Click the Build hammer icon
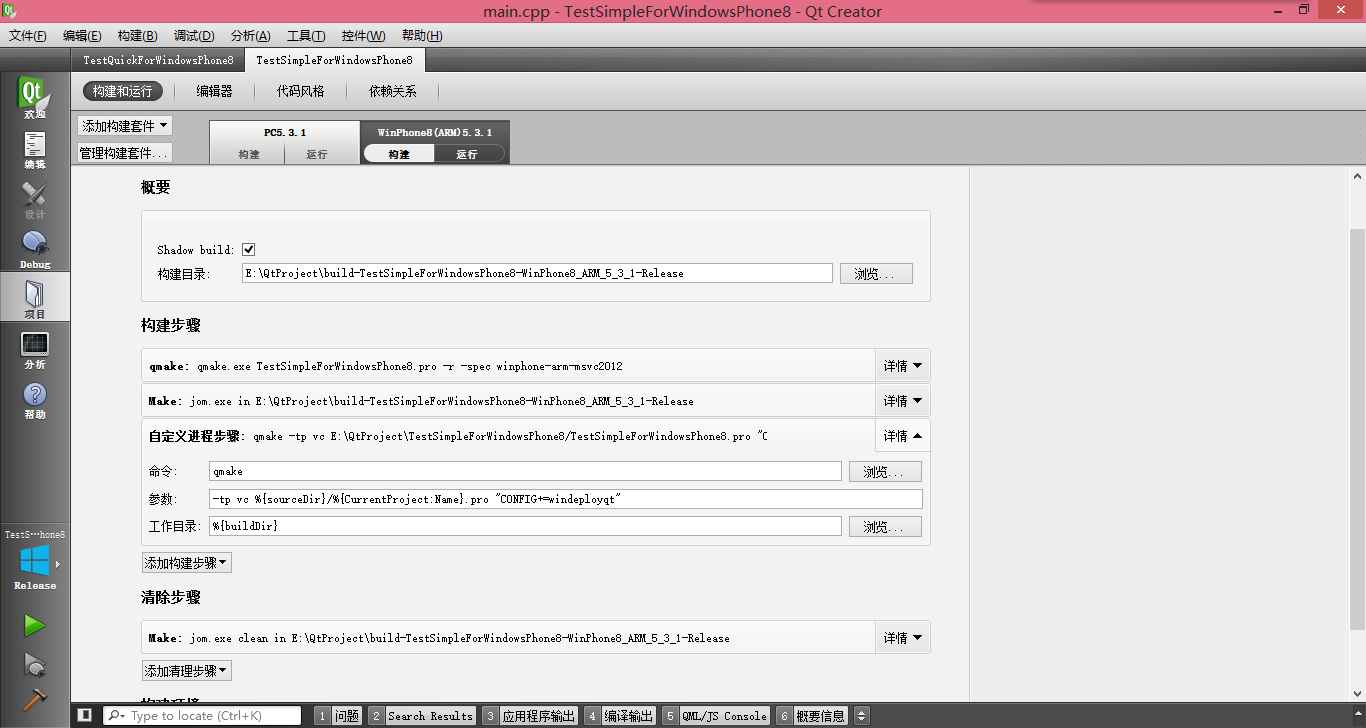 (x=35, y=699)
